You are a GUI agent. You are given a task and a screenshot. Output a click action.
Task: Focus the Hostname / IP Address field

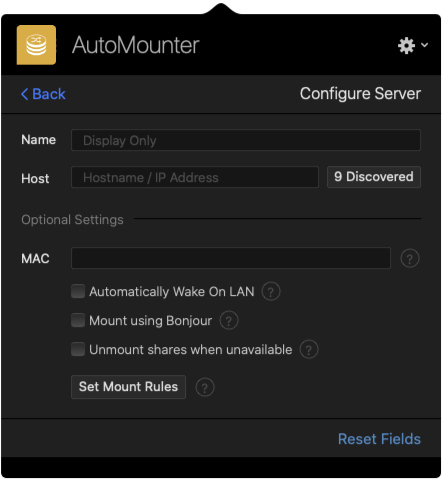point(195,177)
